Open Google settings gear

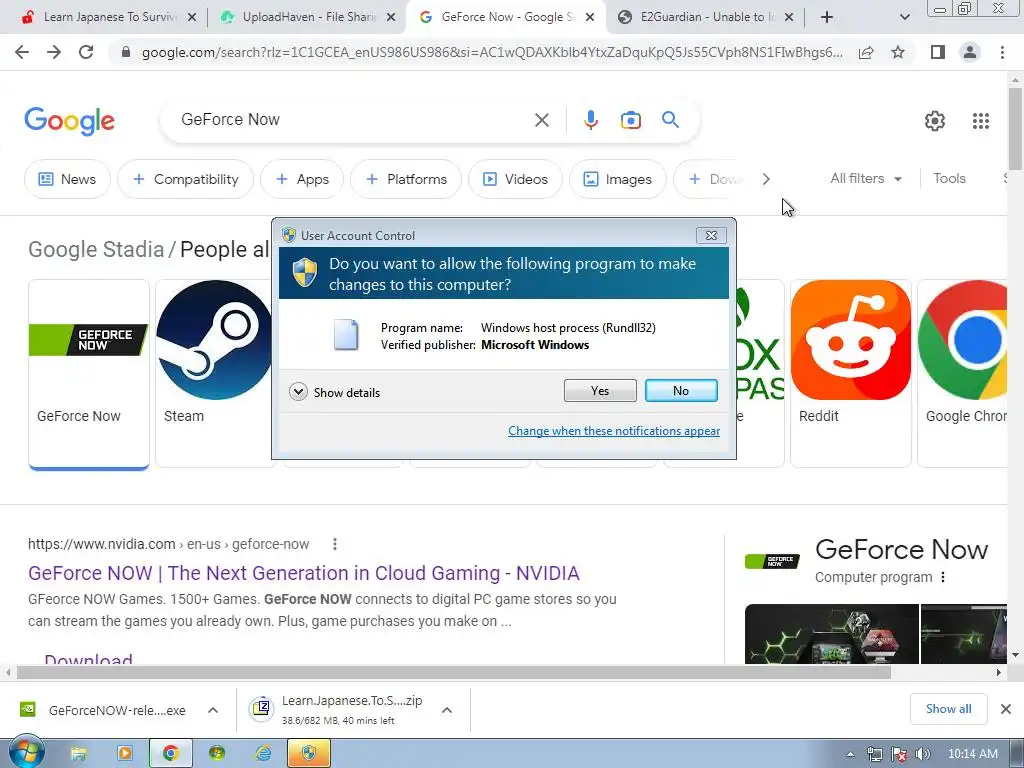935,121
